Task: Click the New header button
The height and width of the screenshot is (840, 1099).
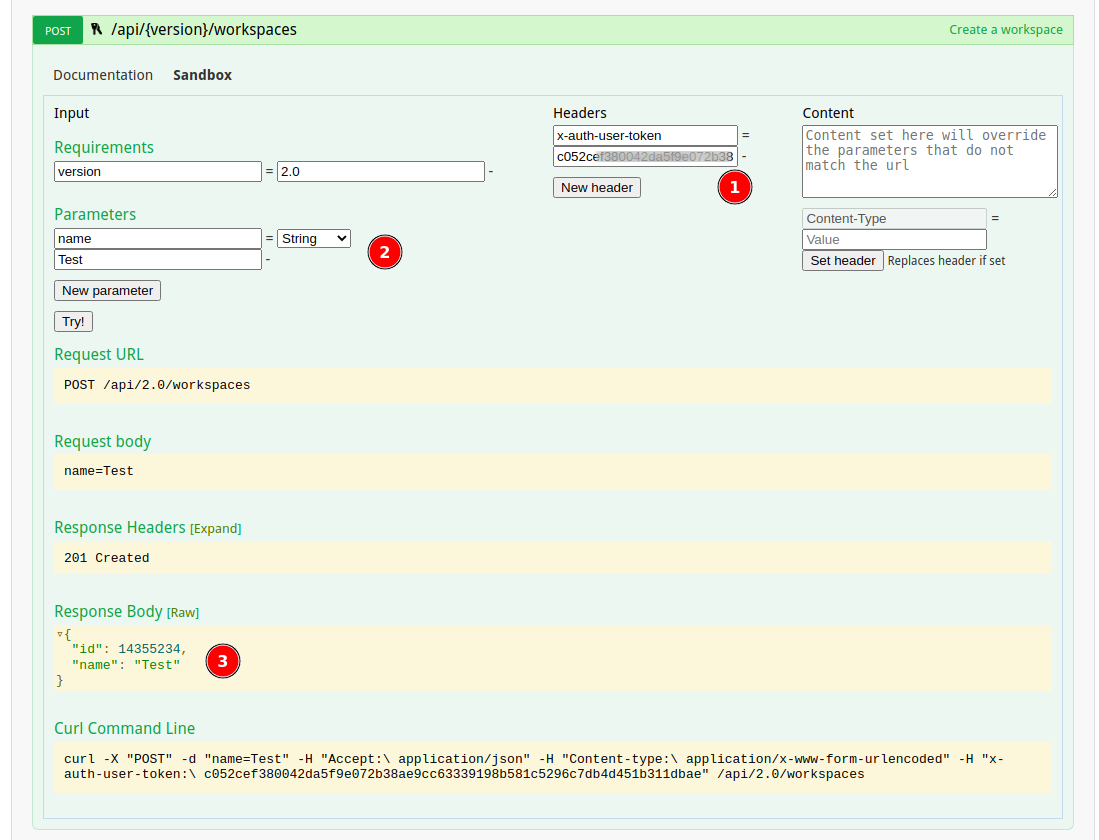Action: (596, 187)
